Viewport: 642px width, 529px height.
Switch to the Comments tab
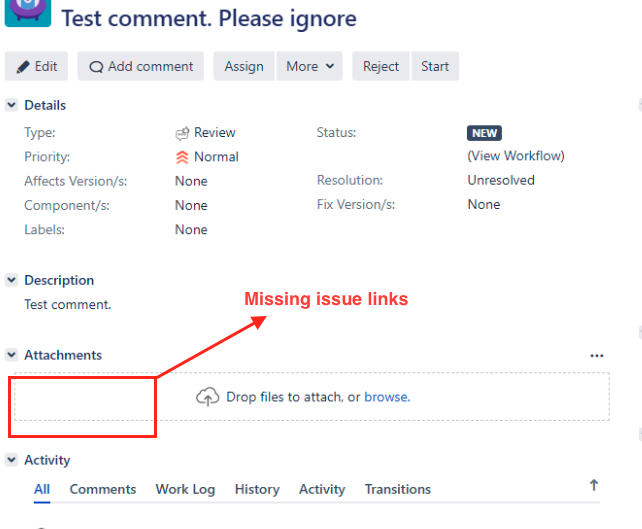[x=103, y=489]
